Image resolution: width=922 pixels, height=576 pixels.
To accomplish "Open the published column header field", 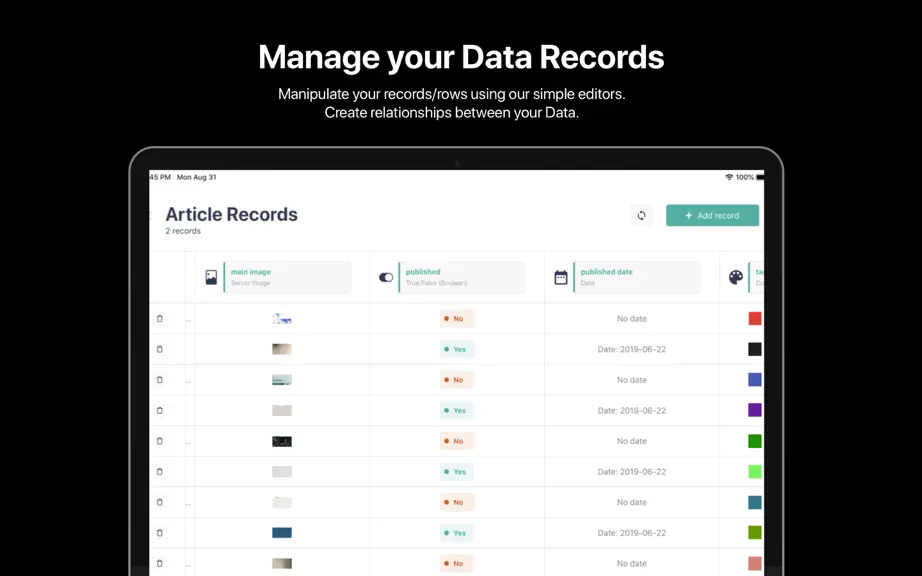I will [x=462, y=277].
